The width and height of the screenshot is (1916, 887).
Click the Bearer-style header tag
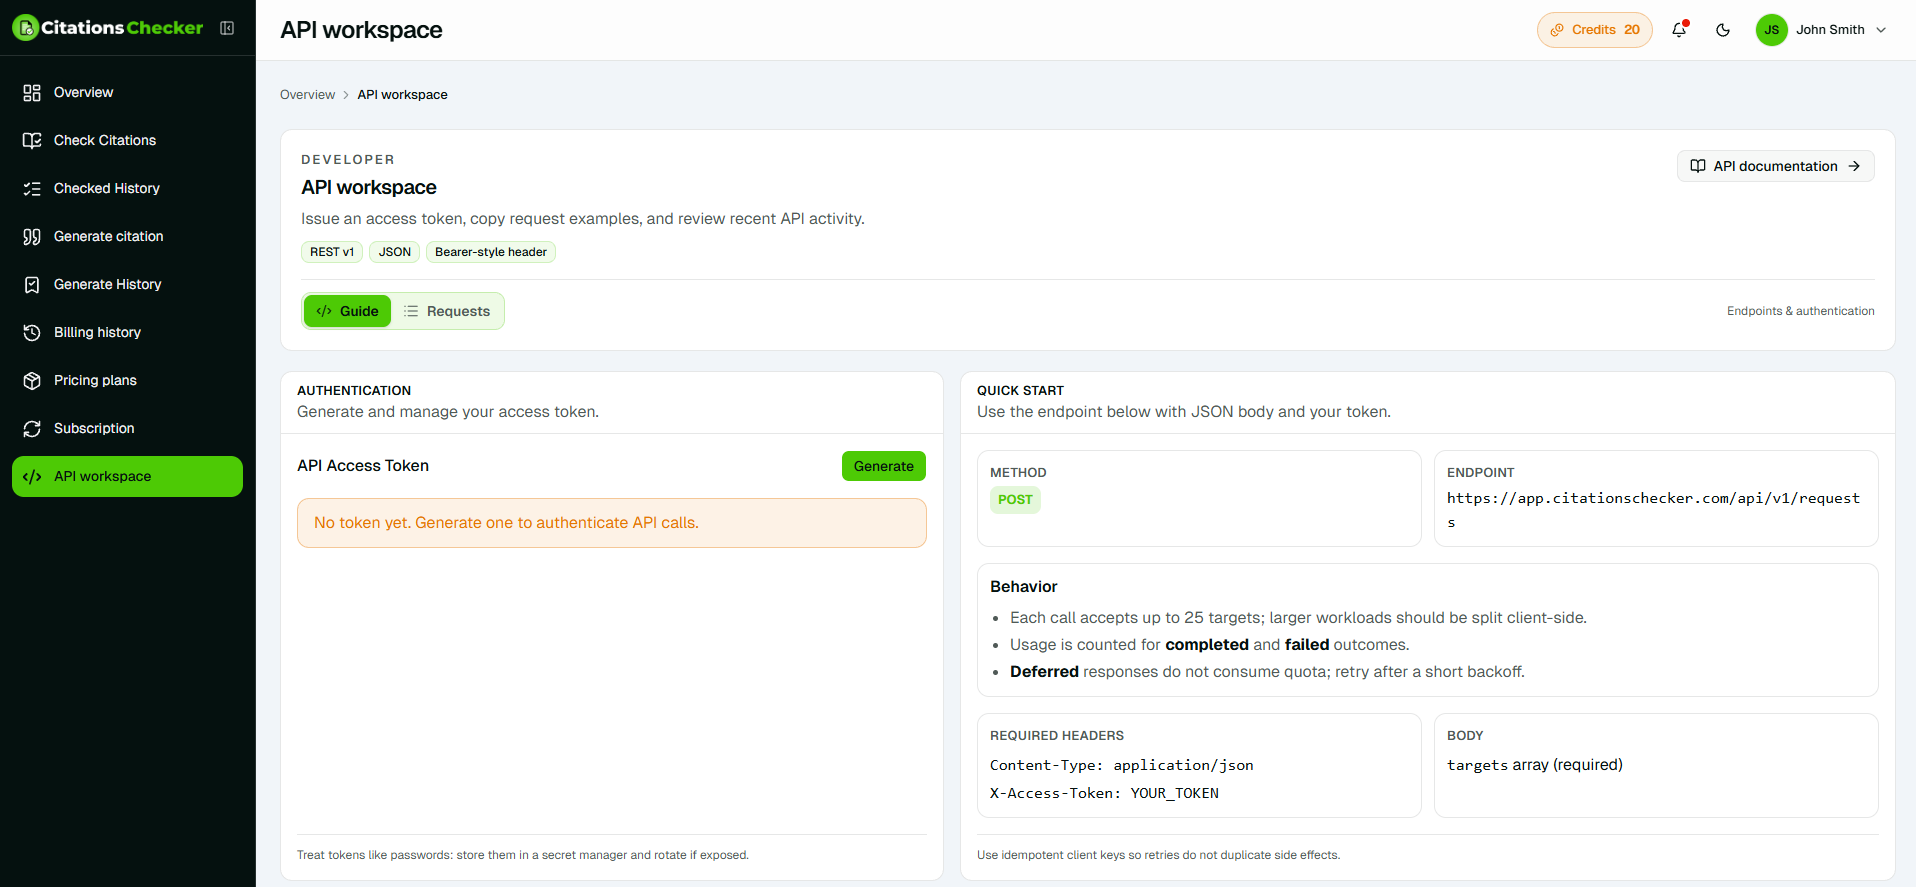pos(491,252)
